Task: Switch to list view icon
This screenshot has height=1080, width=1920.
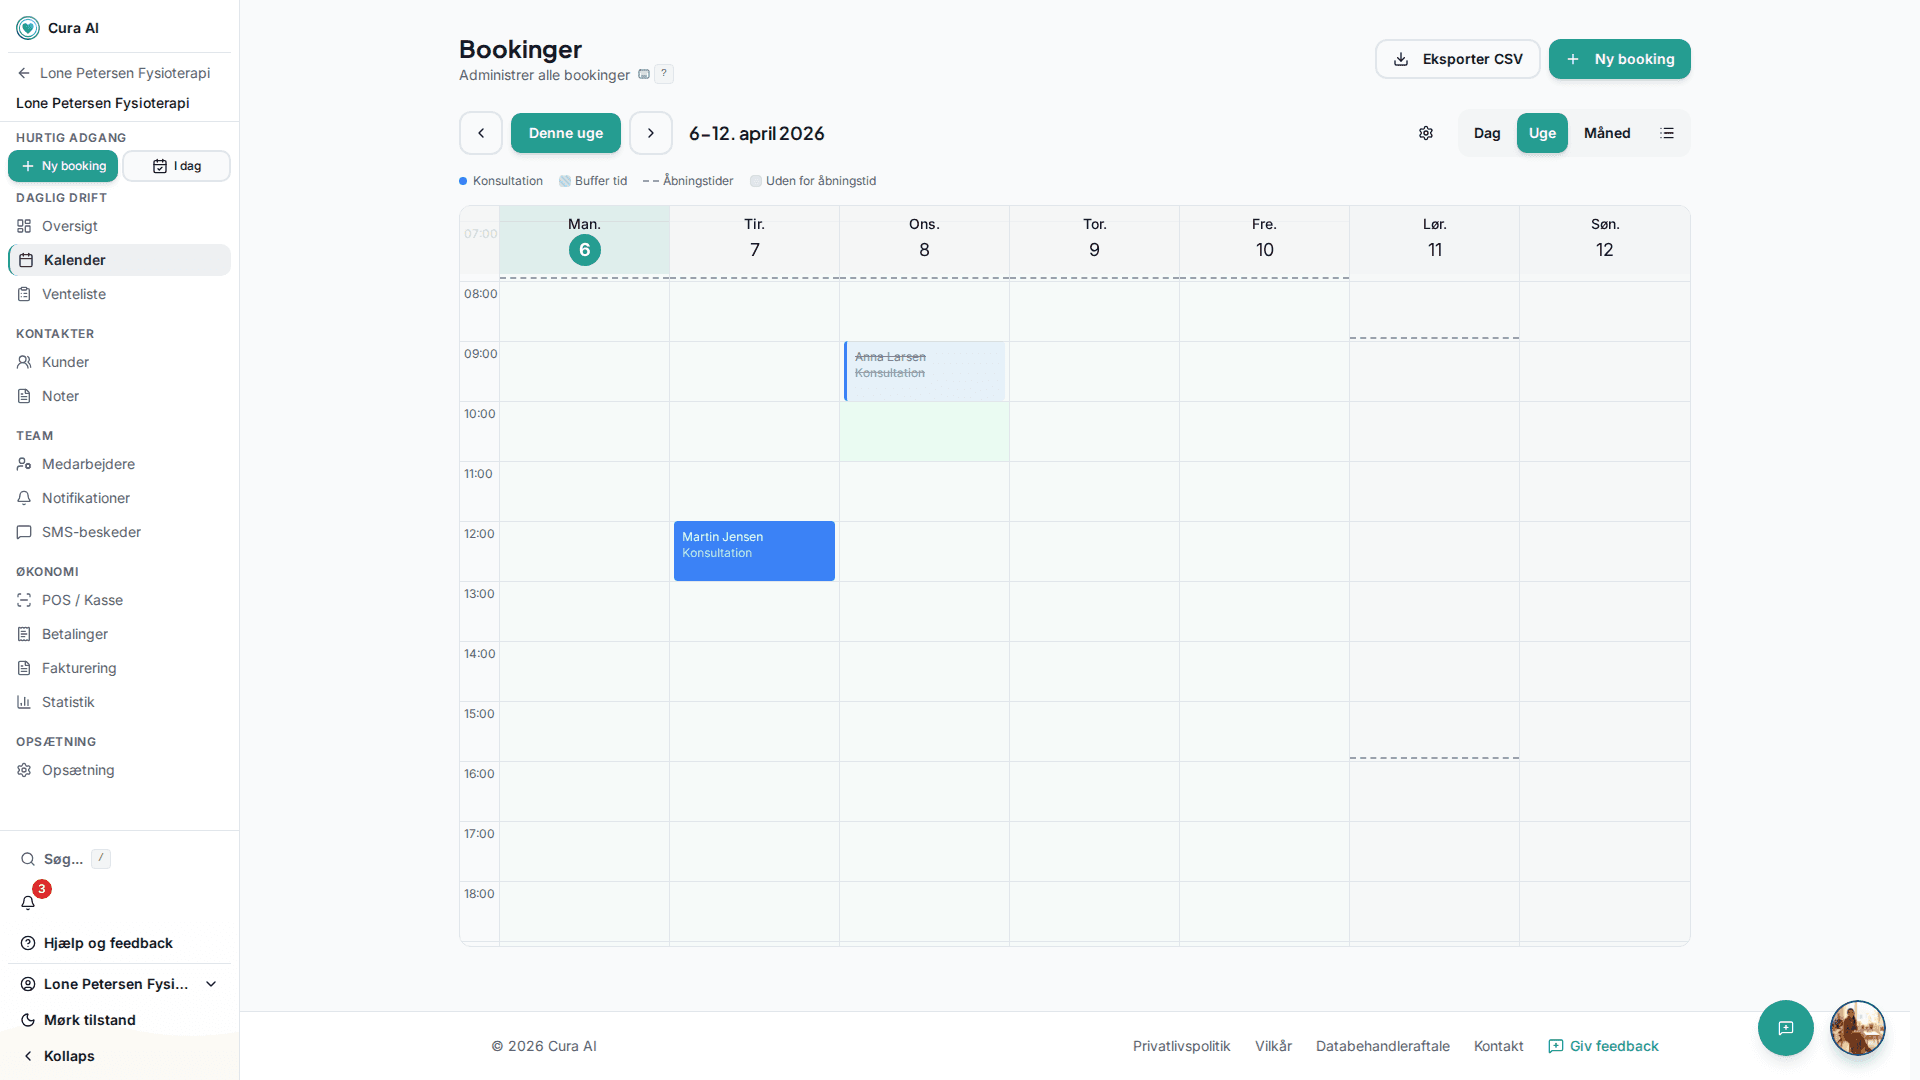Action: pyautogui.click(x=1667, y=133)
